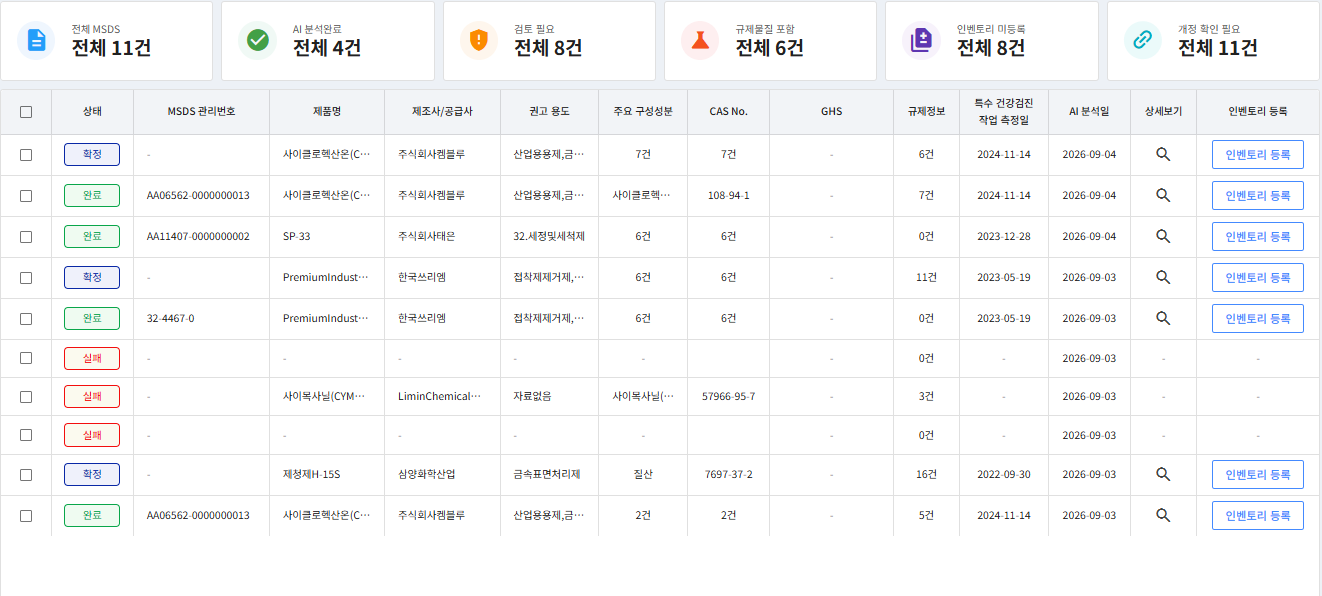
Task: Click the 상태 column header
Action: (92, 112)
